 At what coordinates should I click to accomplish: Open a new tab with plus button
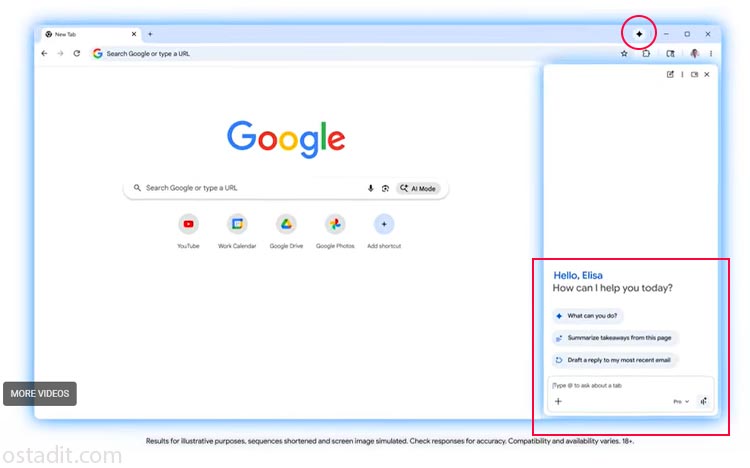[x=150, y=34]
